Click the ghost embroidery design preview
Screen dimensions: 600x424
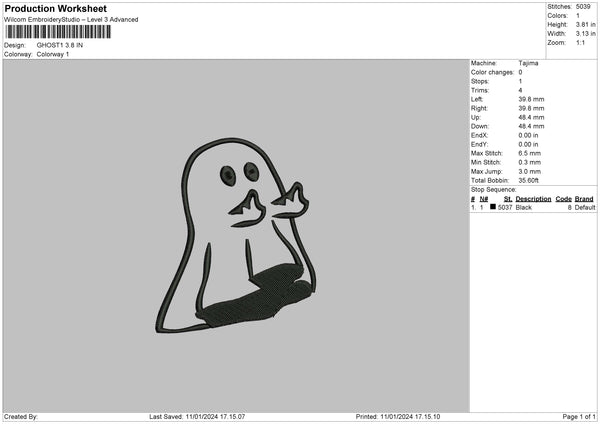pos(236,235)
